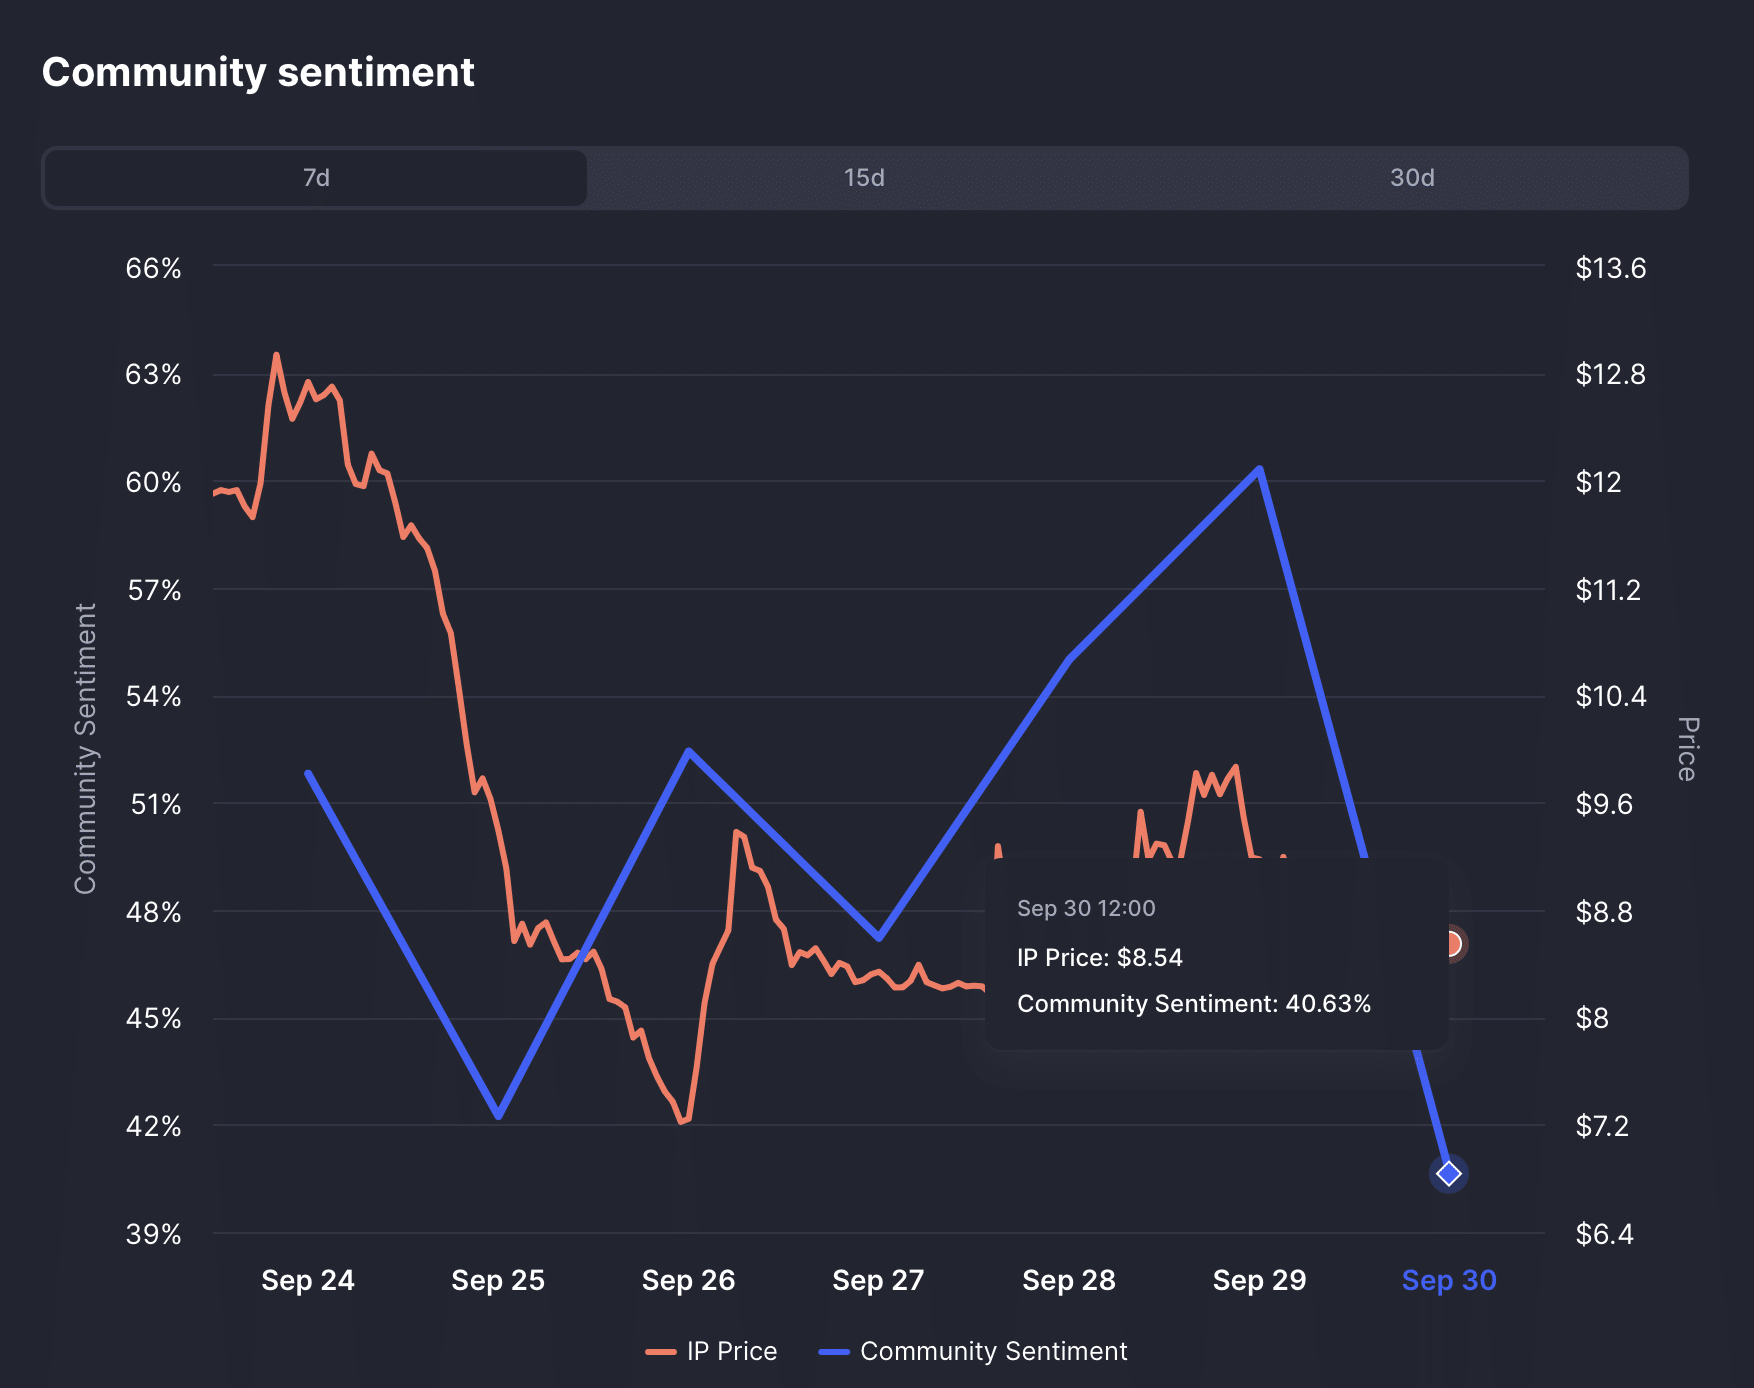This screenshot has width=1754, height=1388.
Task: Click the price line peak near Sep 24
Action: (277, 354)
